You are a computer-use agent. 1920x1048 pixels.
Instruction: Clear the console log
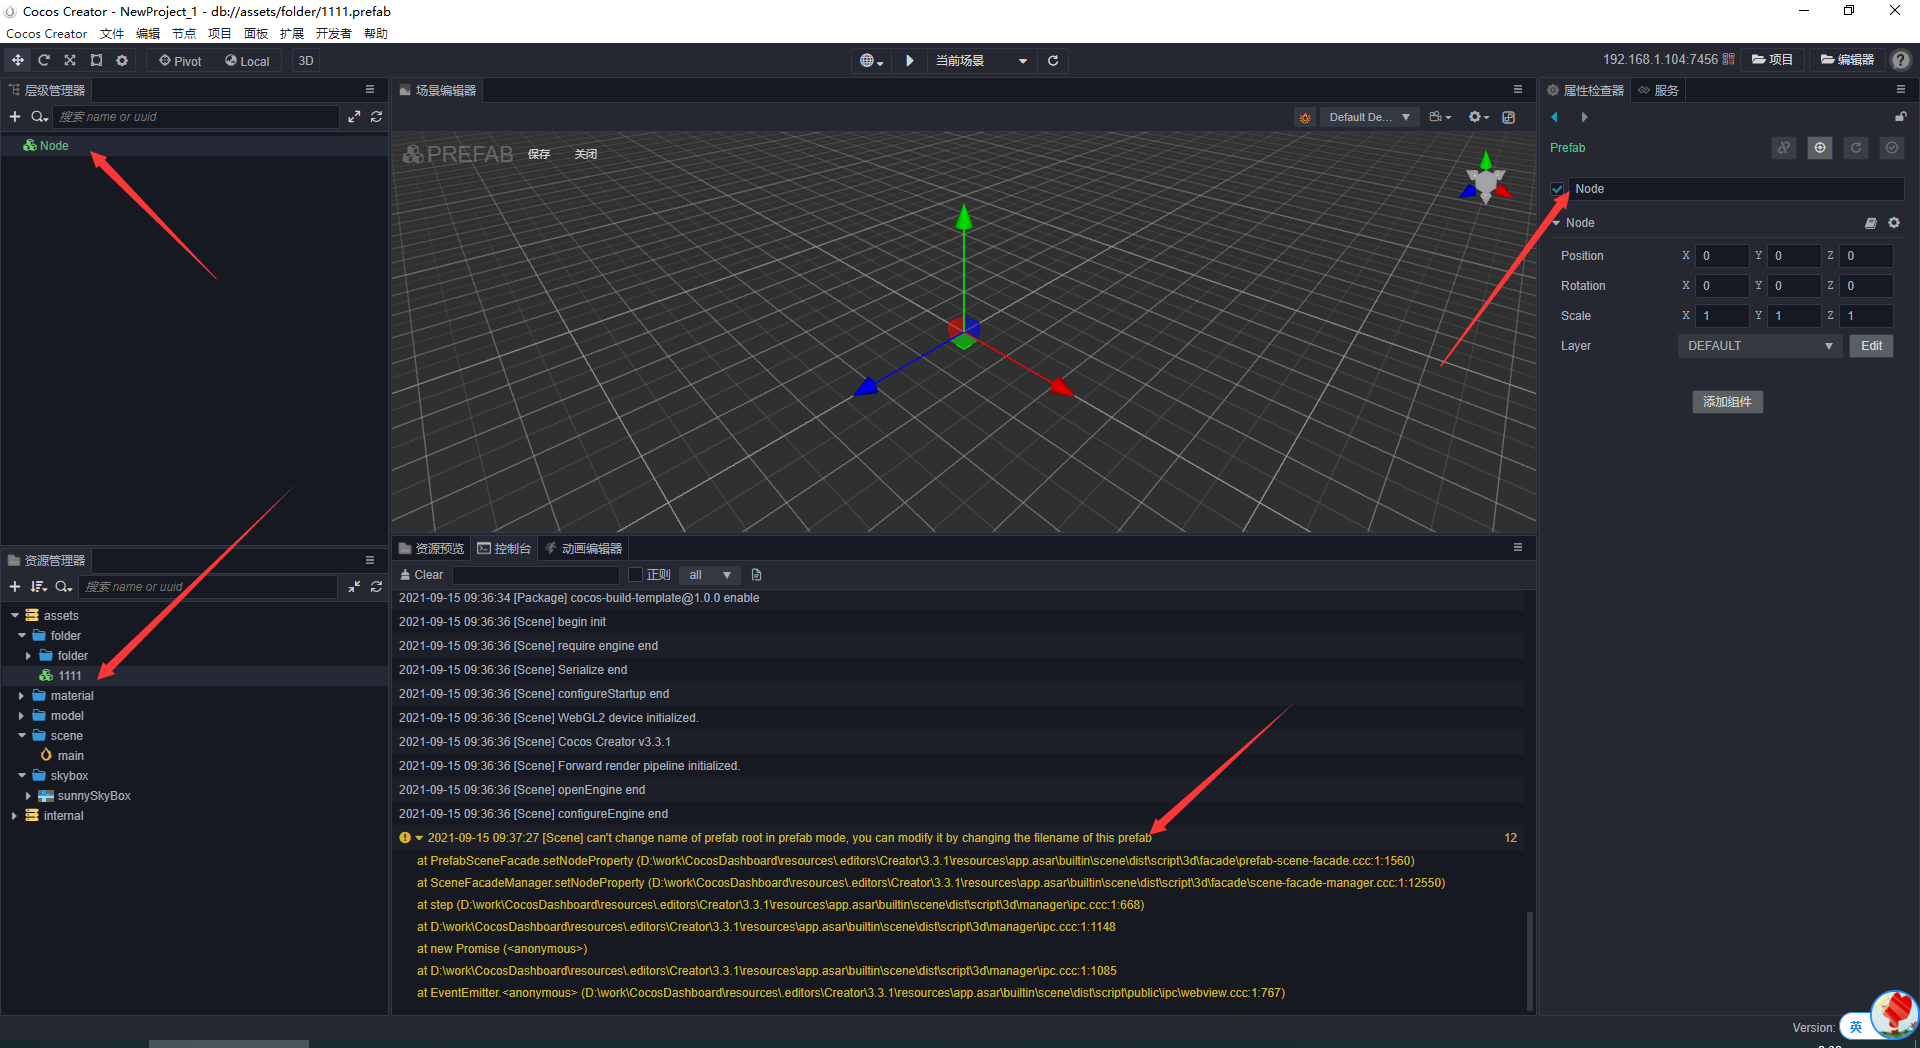click(x=421, y=575)
